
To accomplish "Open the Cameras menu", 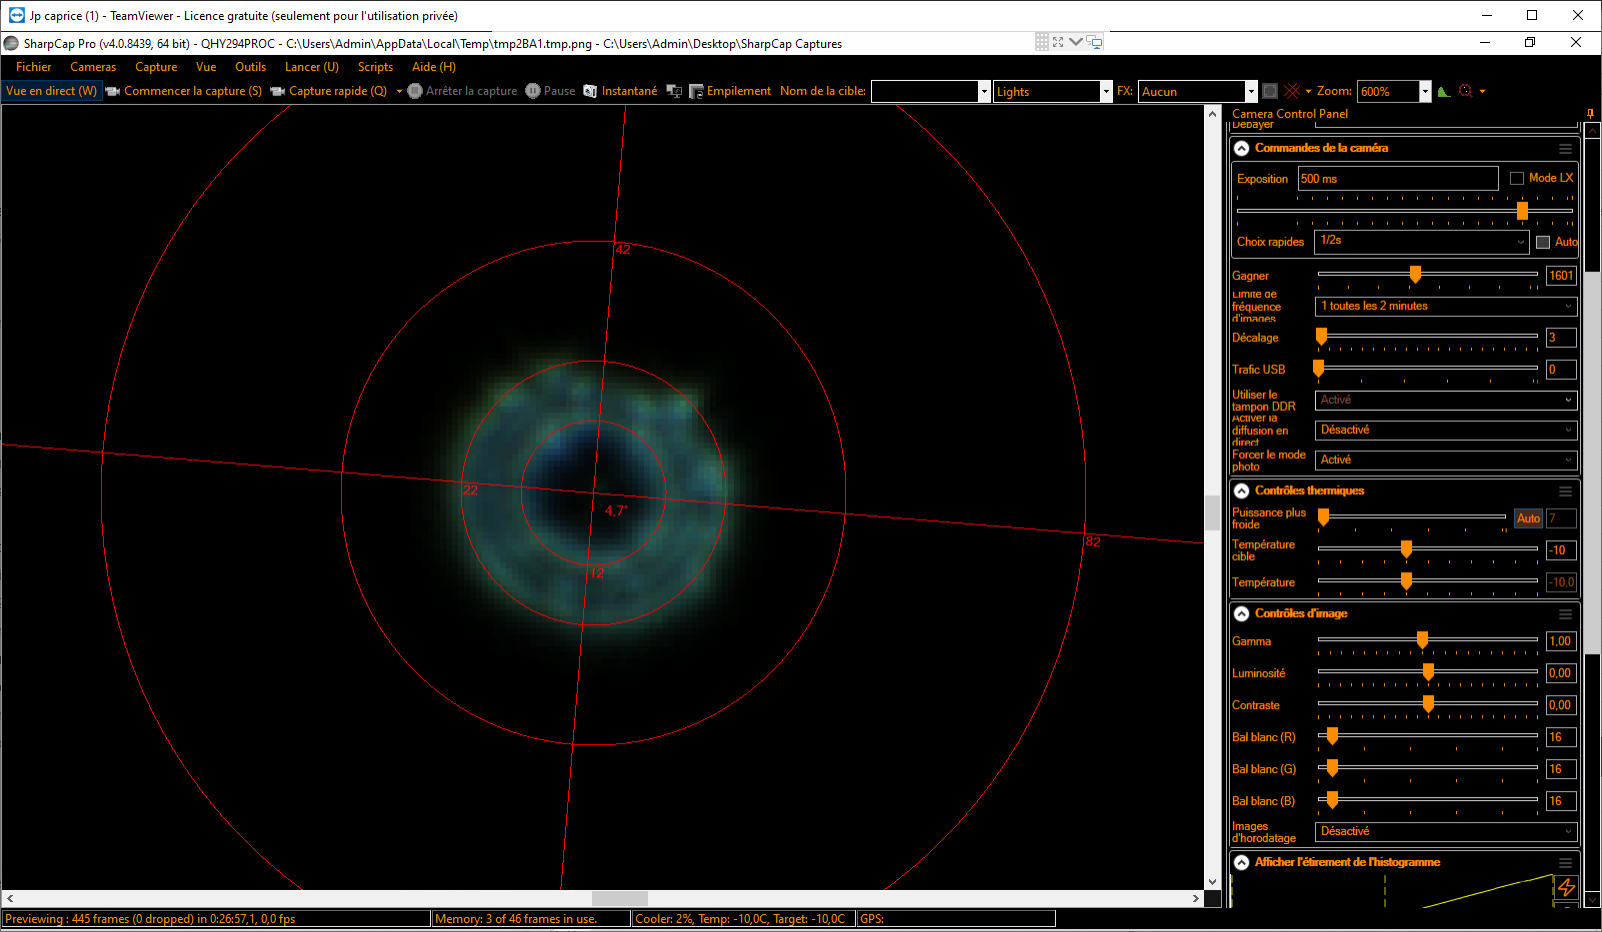I will tap(93, 67).
